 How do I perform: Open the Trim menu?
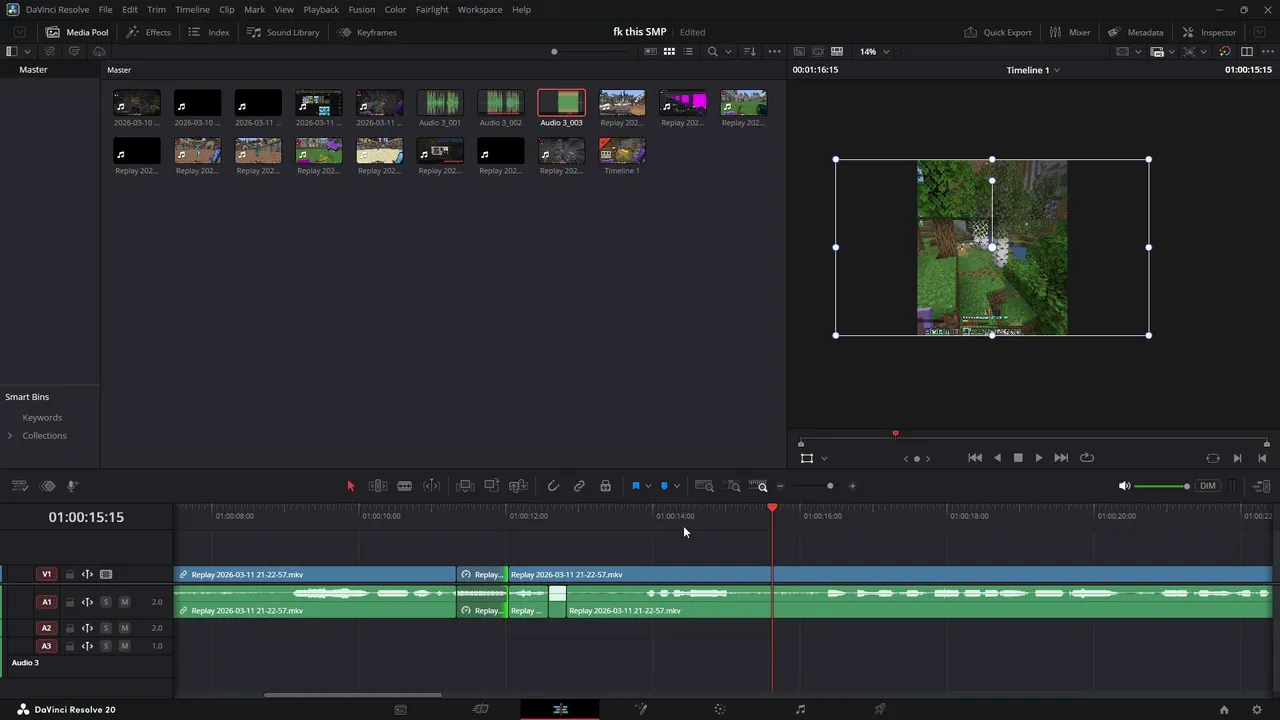[x=156, y=9]
